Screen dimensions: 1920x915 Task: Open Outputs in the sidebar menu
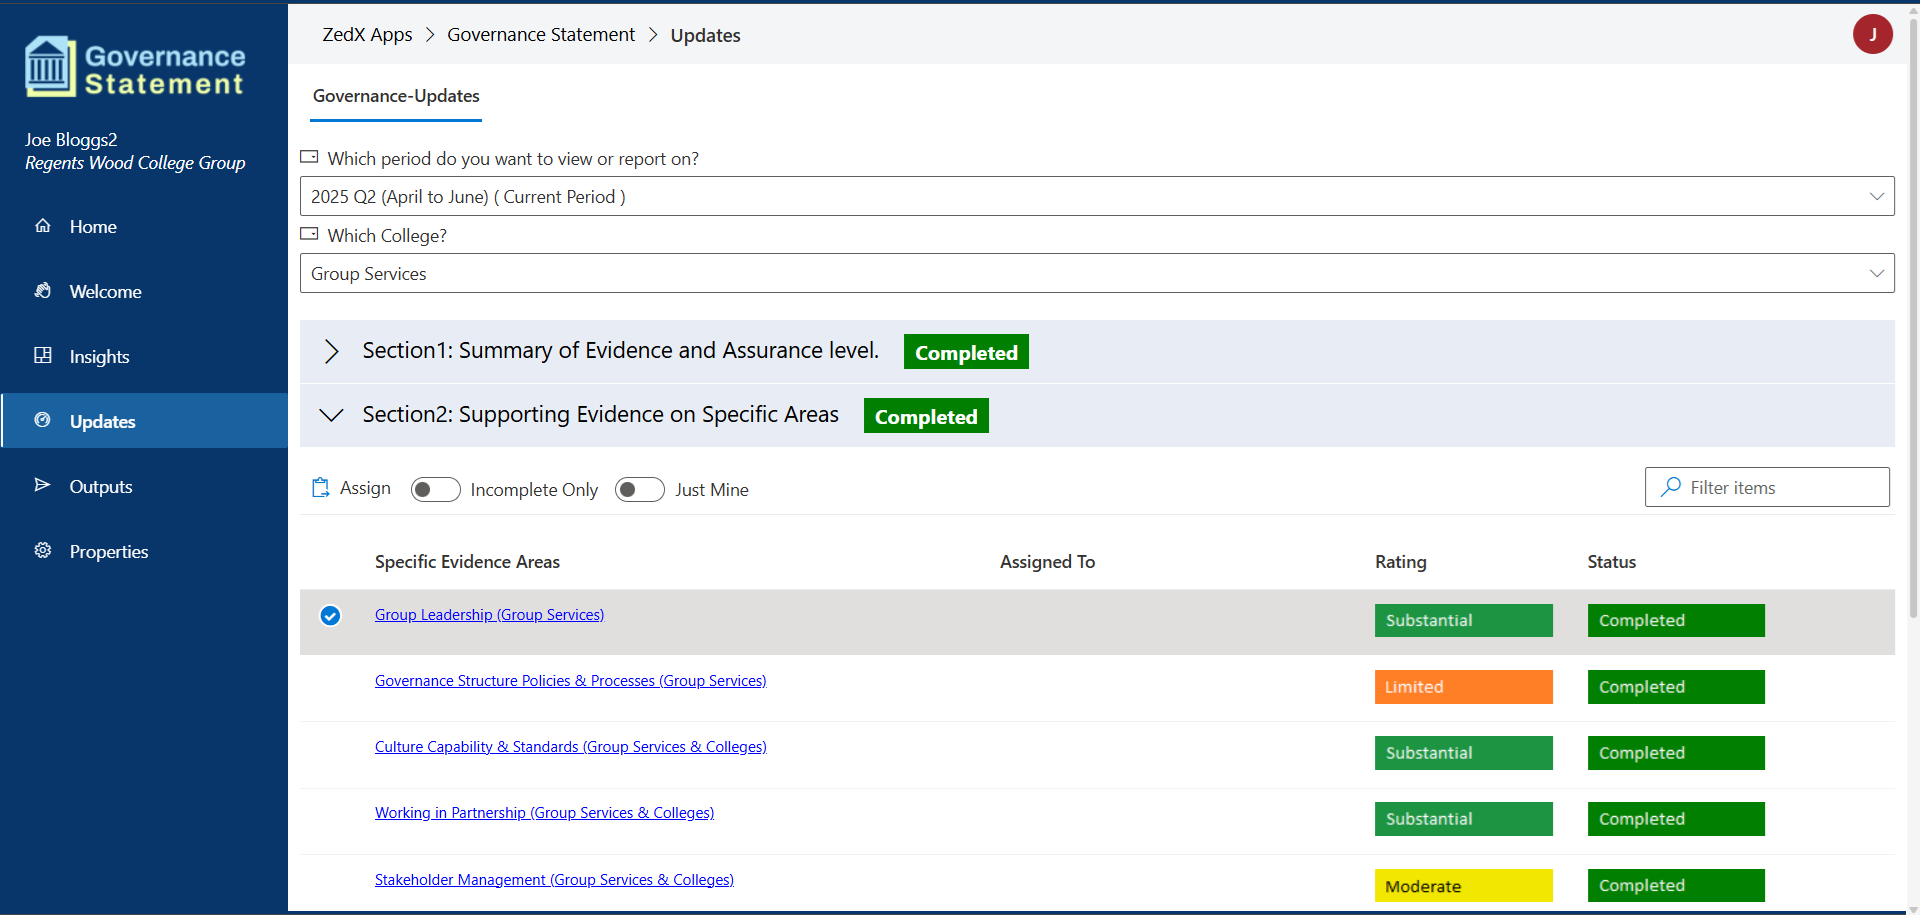coord(145,487)
